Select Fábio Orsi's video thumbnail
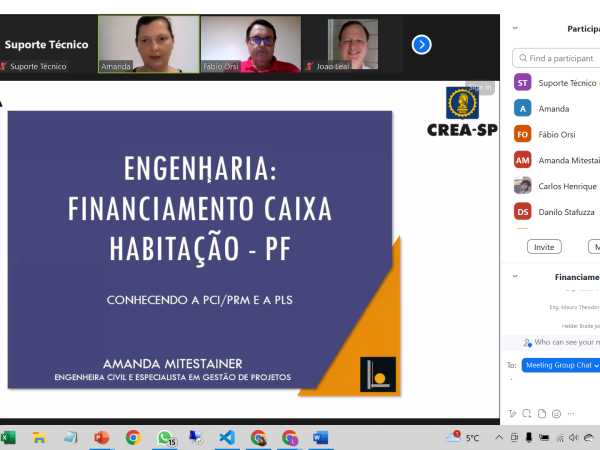Screen dimensions: 600x450 pos(251,44)
